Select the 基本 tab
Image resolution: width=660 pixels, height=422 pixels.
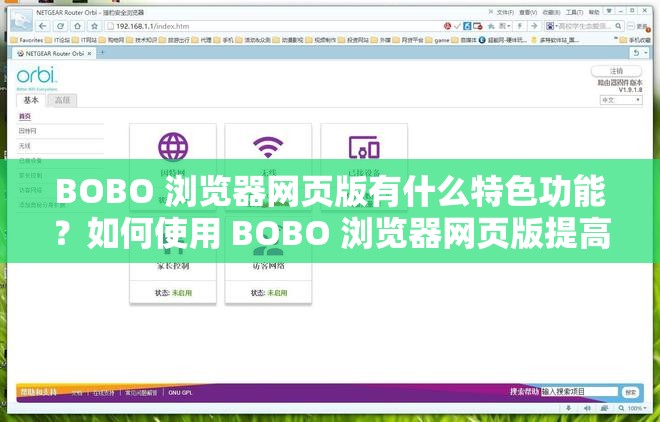31,100
